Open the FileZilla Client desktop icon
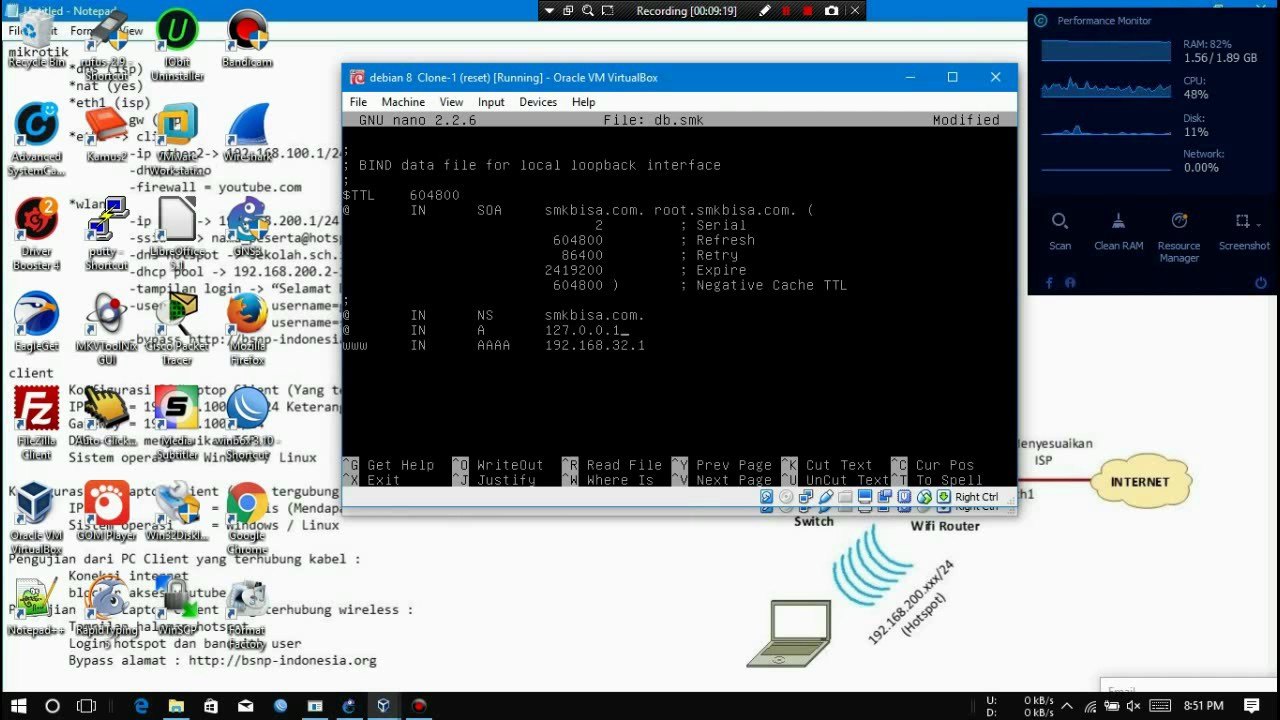The image size is (1280, 720). (36, 423)
